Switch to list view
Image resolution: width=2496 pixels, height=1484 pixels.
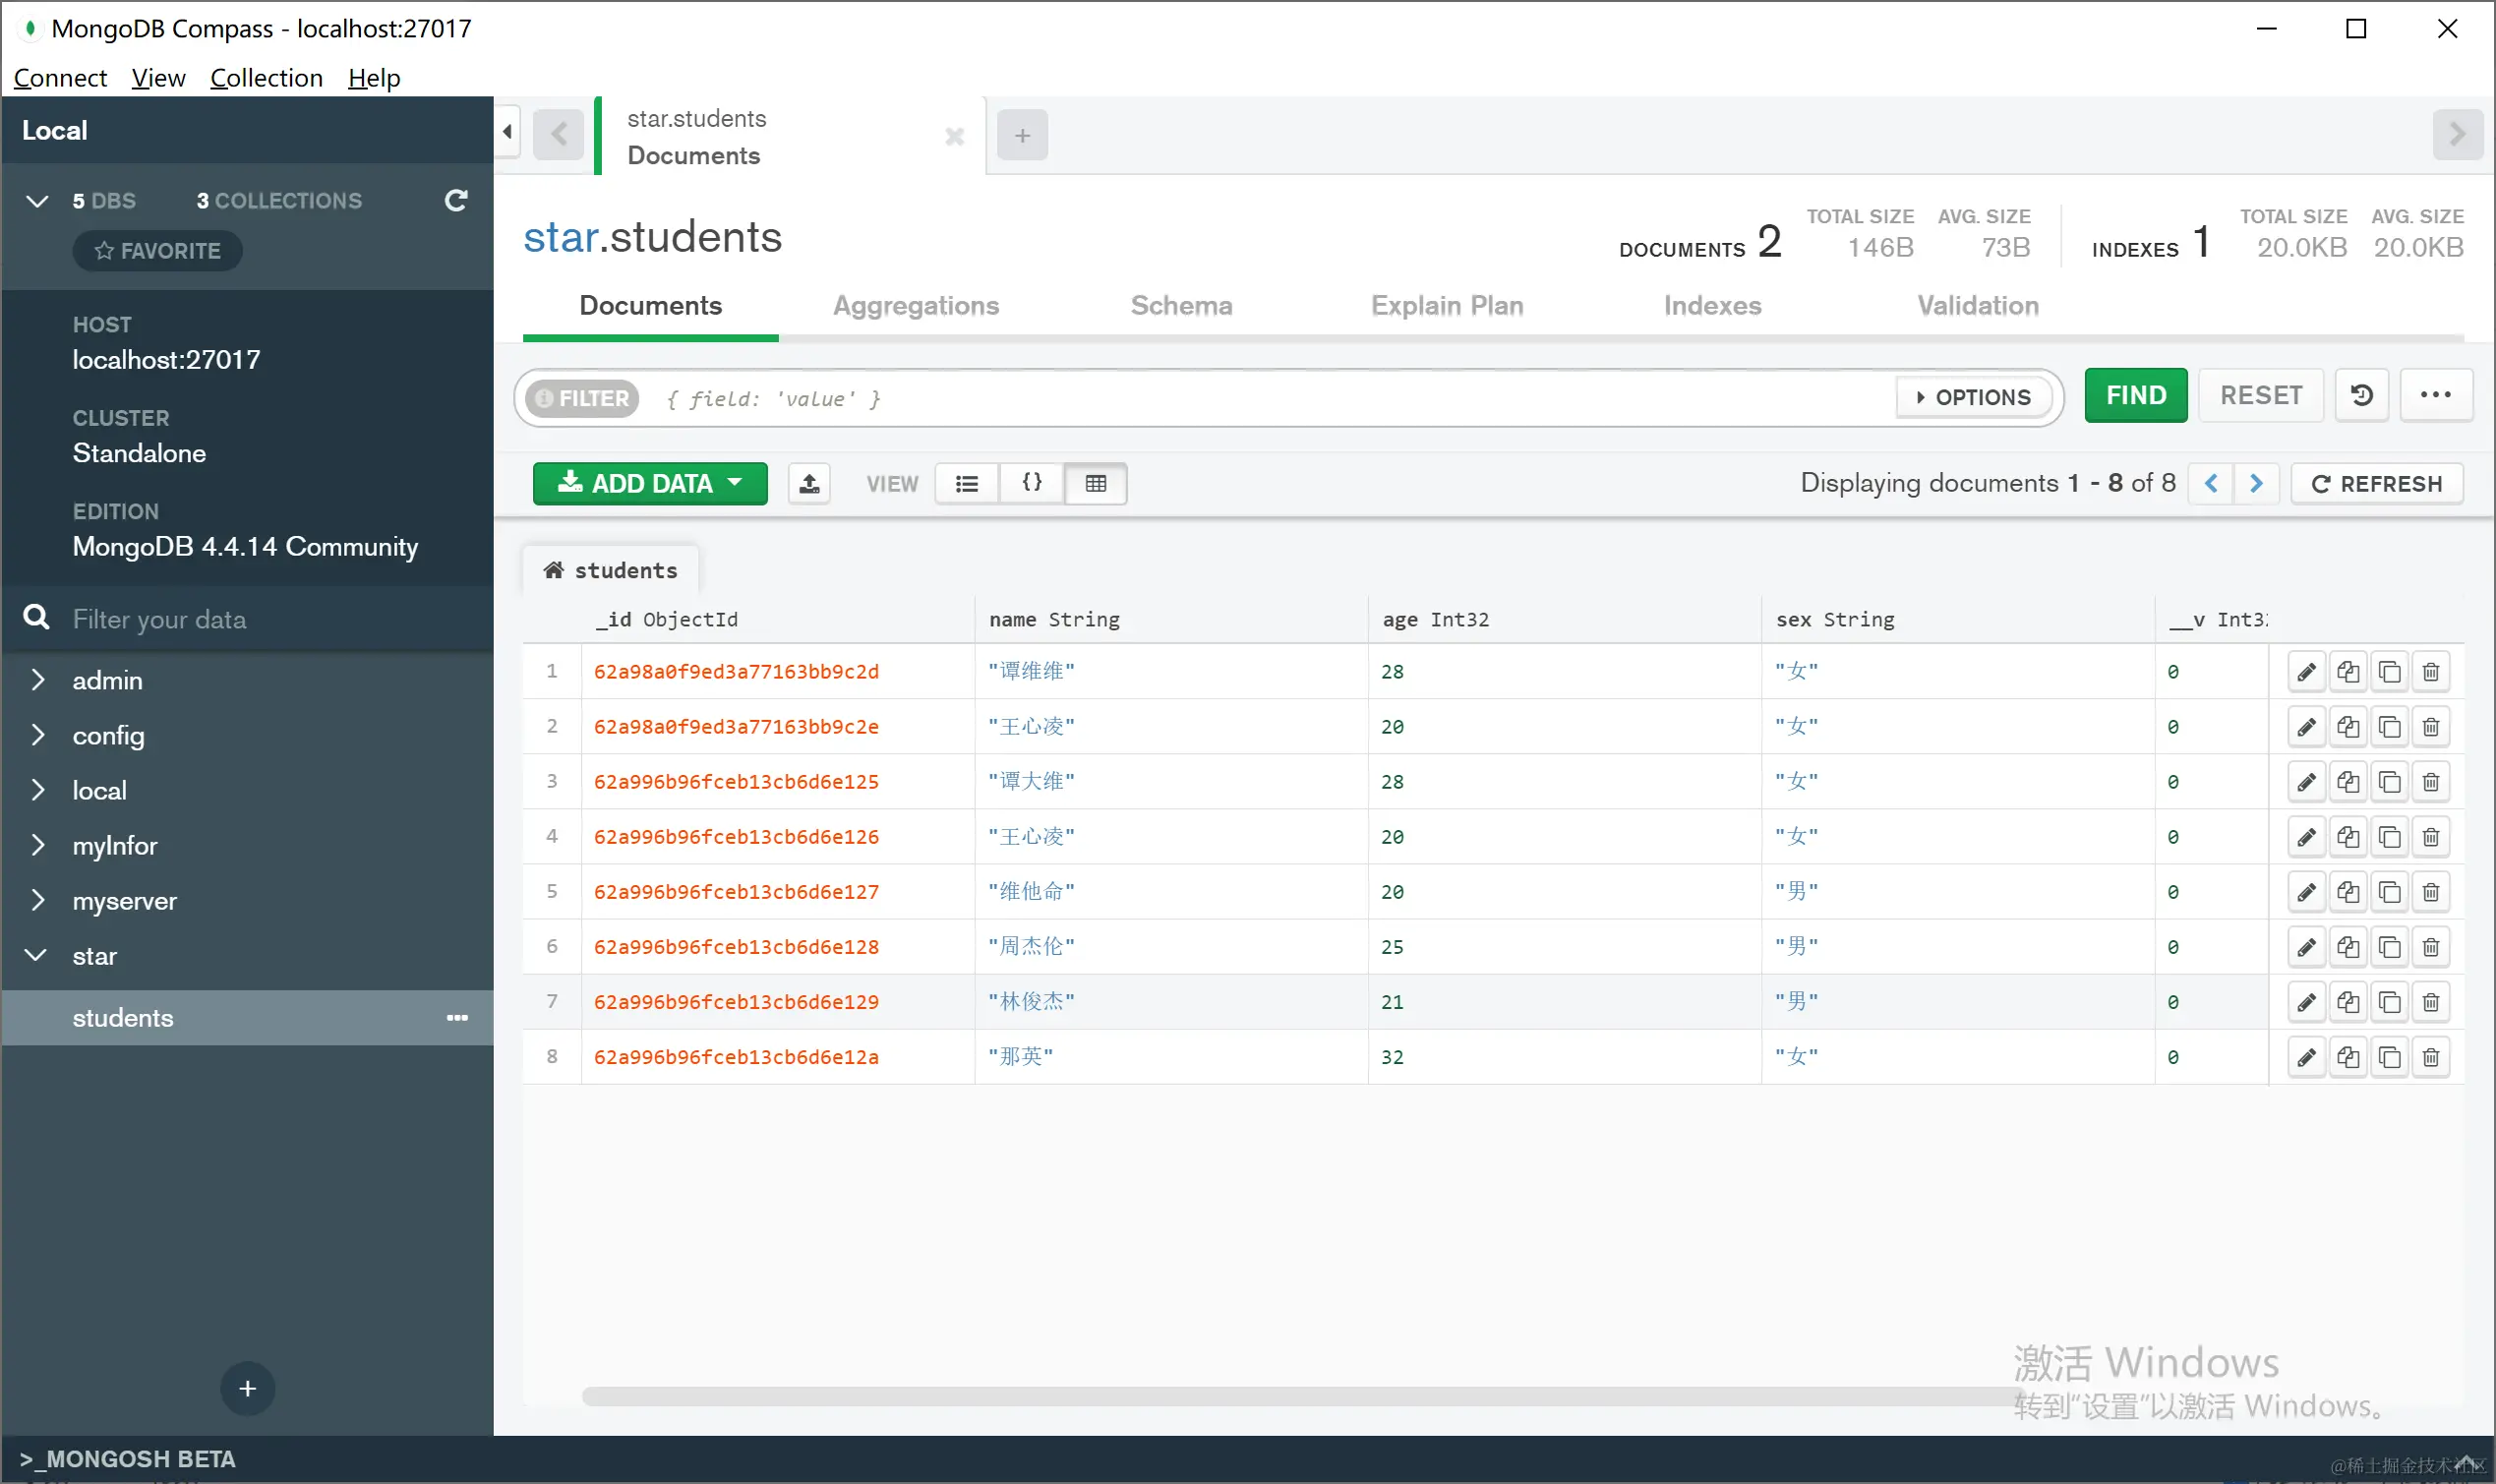(966, 484)
